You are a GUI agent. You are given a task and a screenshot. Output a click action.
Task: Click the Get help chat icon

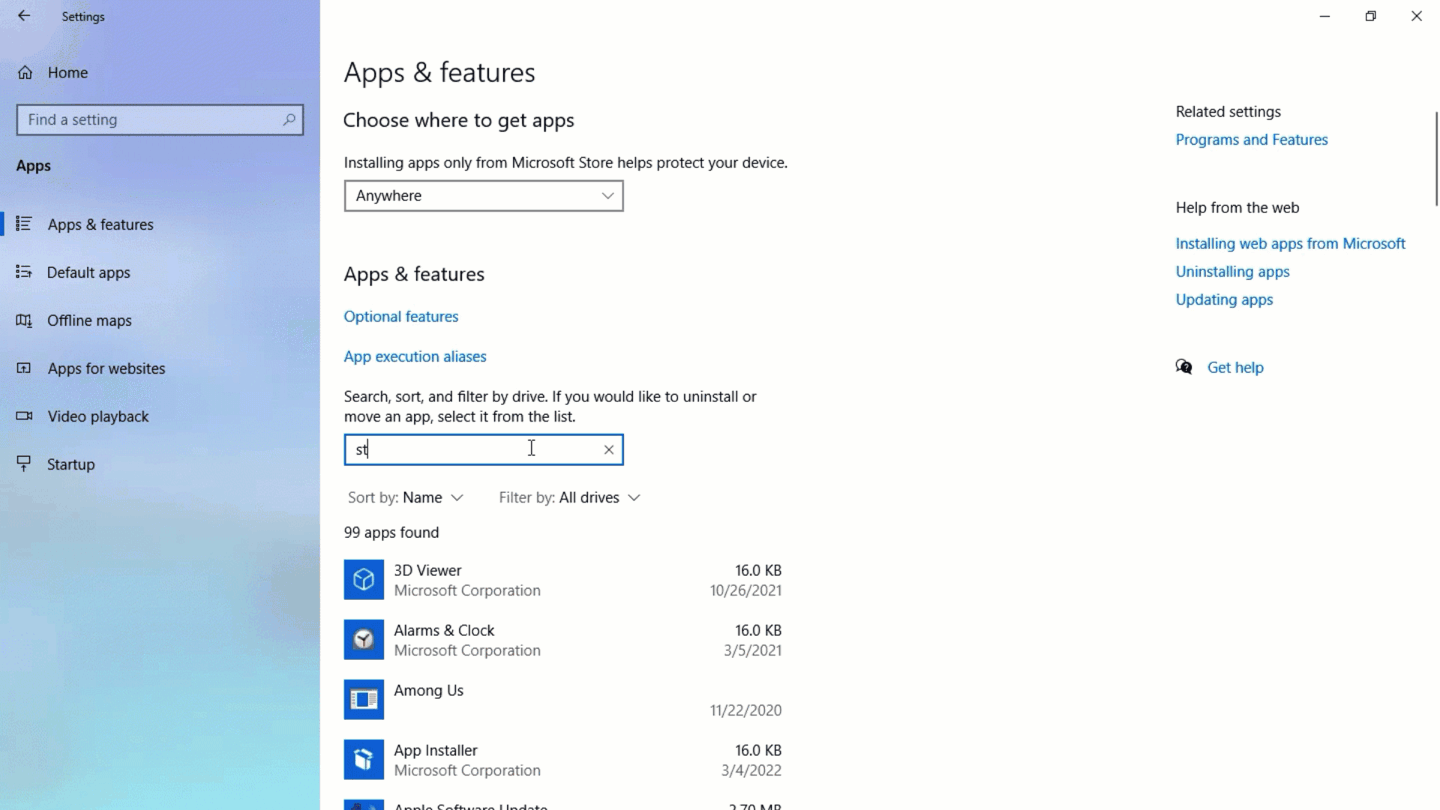[x=1184, y=367]
